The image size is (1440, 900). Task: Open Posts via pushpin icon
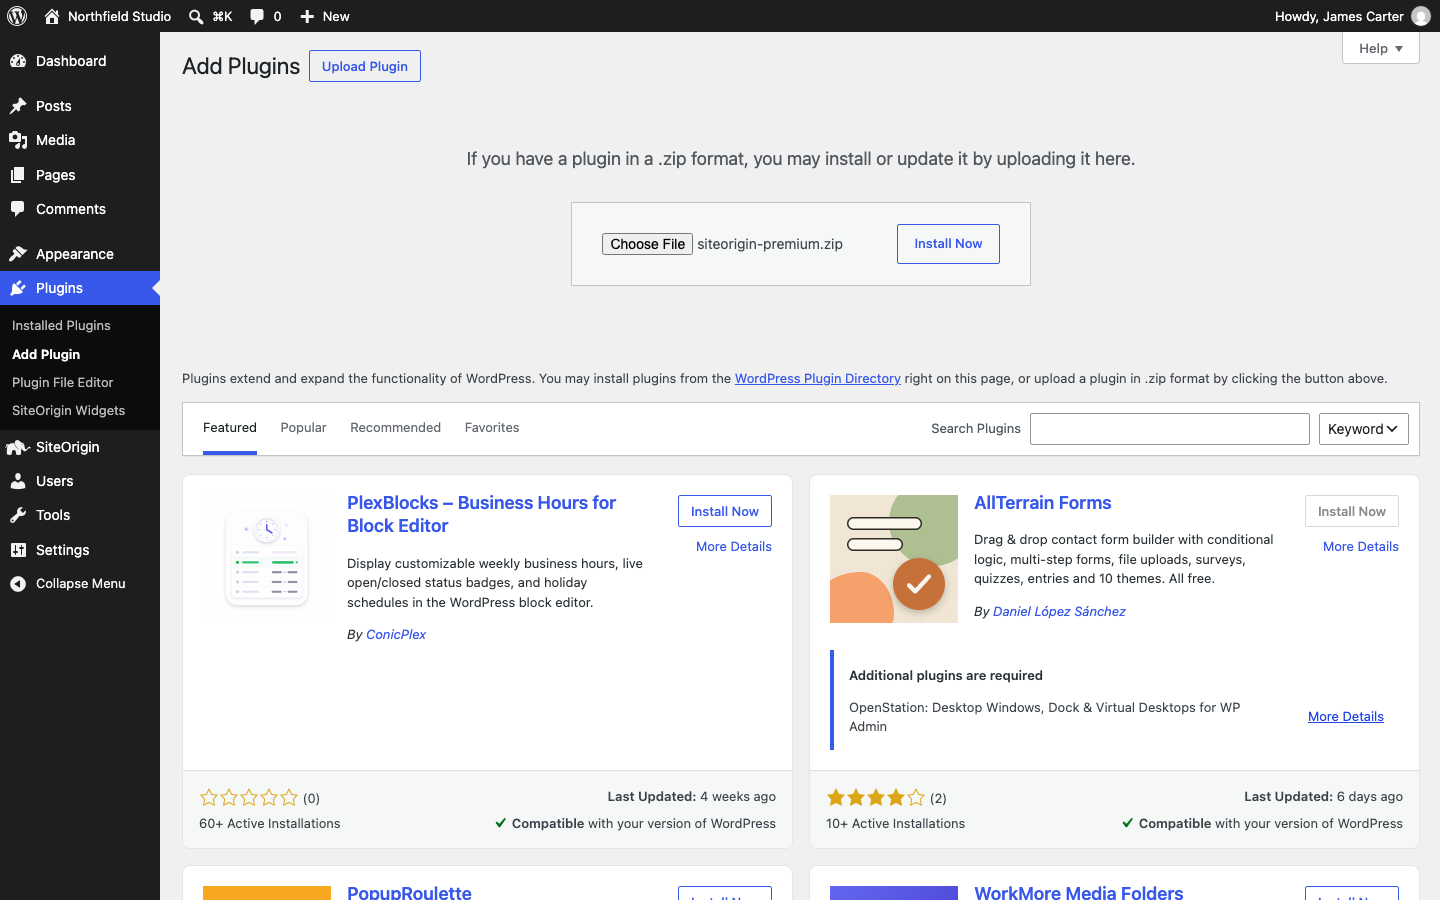coord(18,106)
